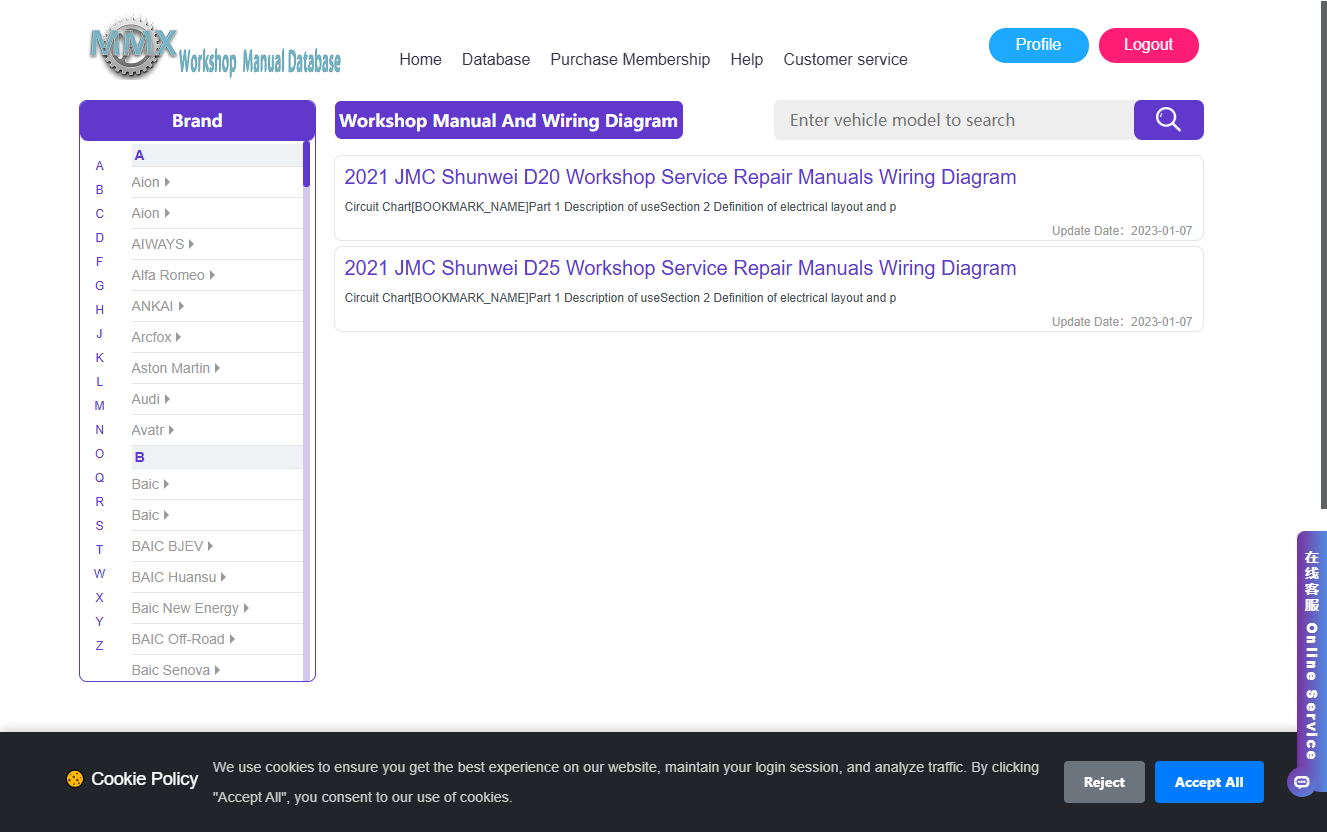Screen dimensions: 1327x832
Task: Expand the BAIC BJEV brand
Action: [x=173, y=546]
